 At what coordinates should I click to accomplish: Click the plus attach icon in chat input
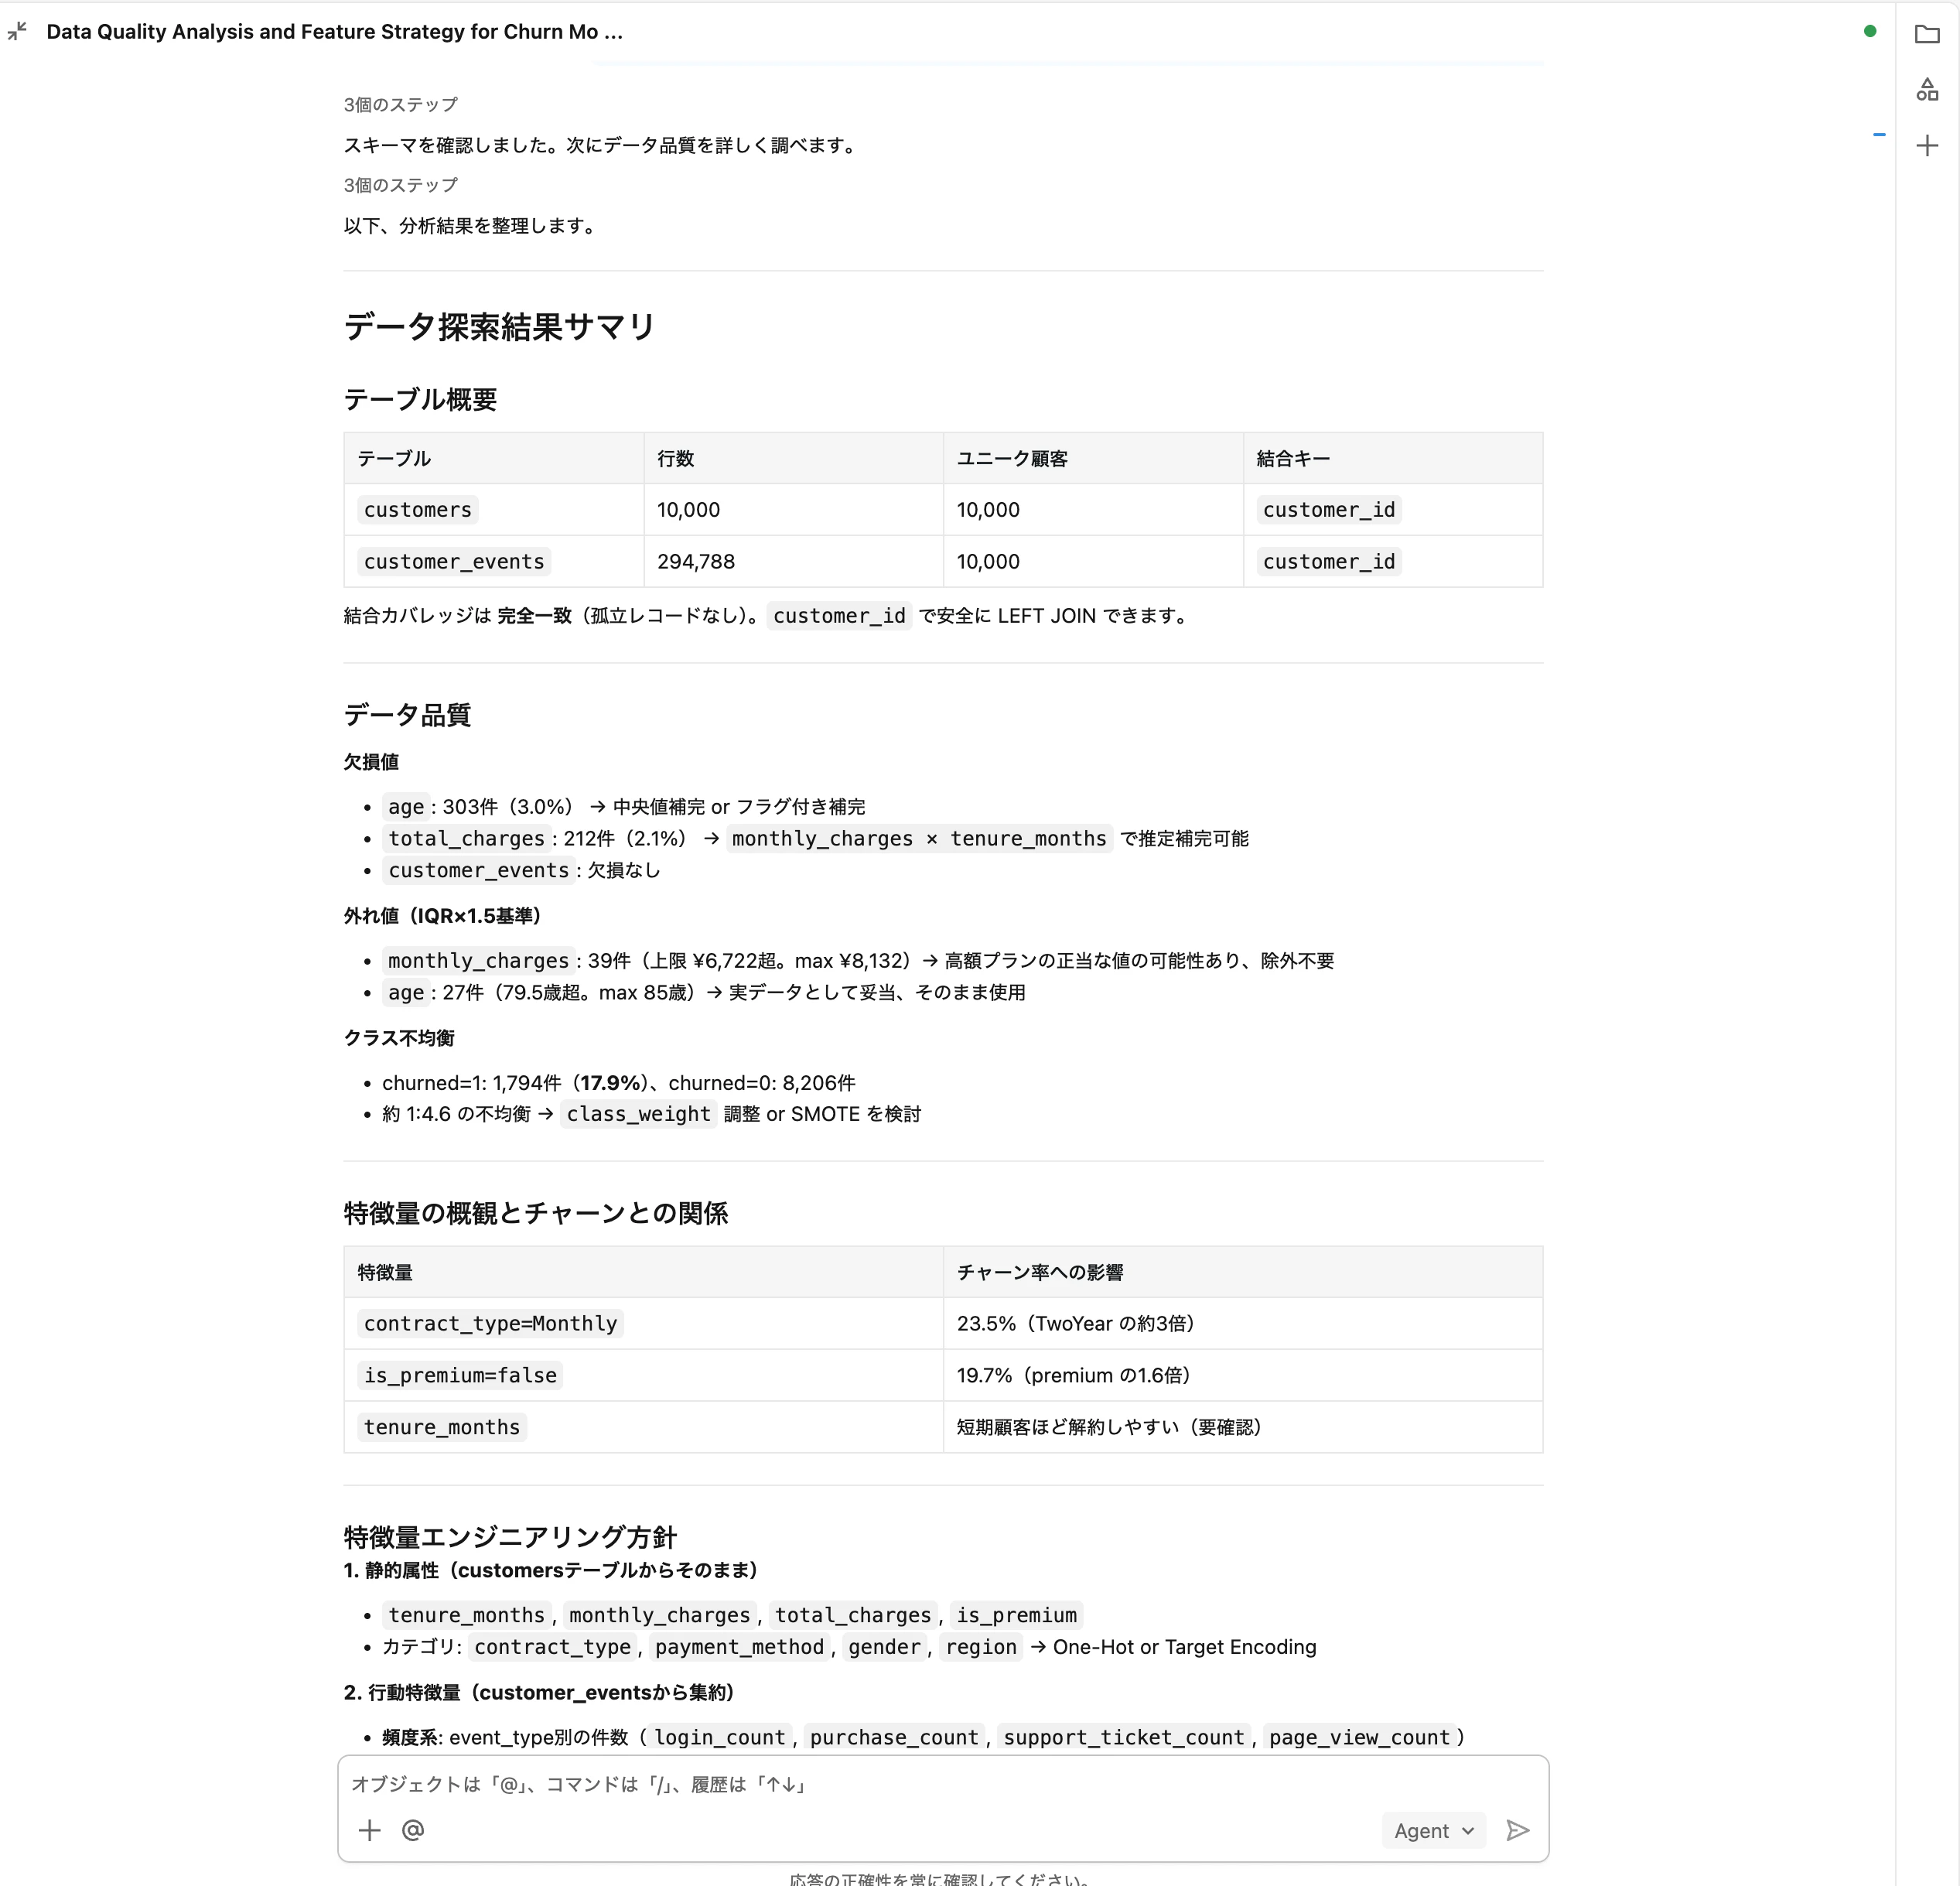[x=369, y=1830]
